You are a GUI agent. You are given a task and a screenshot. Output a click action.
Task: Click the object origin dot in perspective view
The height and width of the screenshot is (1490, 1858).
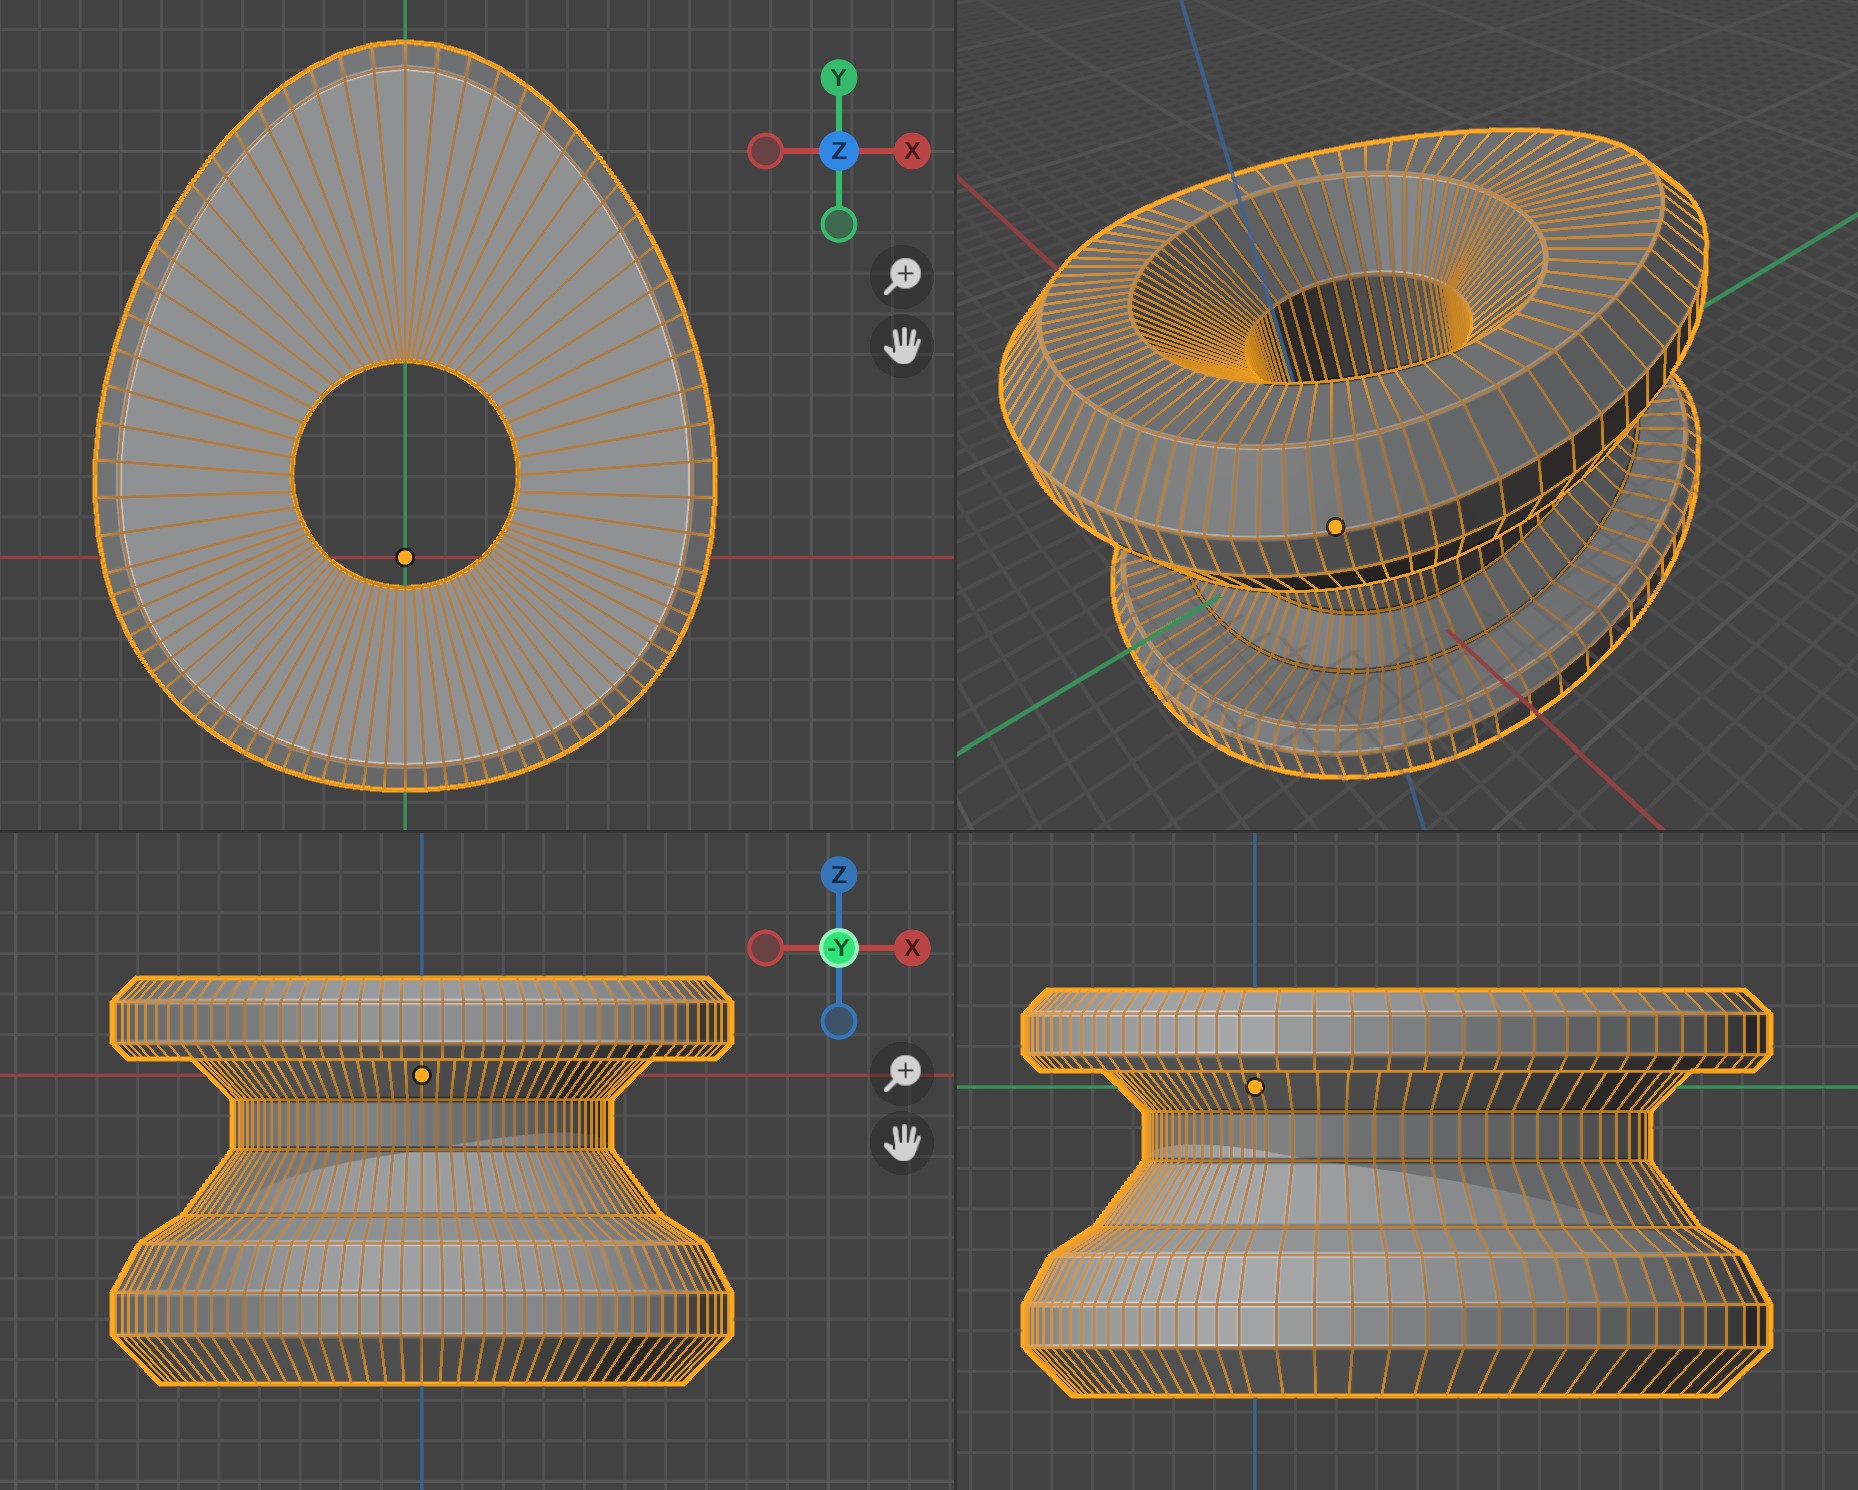[1335, 527]
